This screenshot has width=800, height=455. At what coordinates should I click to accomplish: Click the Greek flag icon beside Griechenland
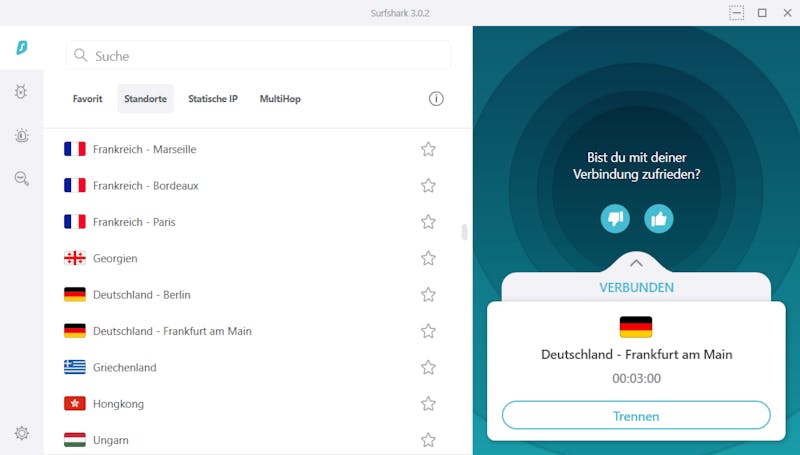75,367
